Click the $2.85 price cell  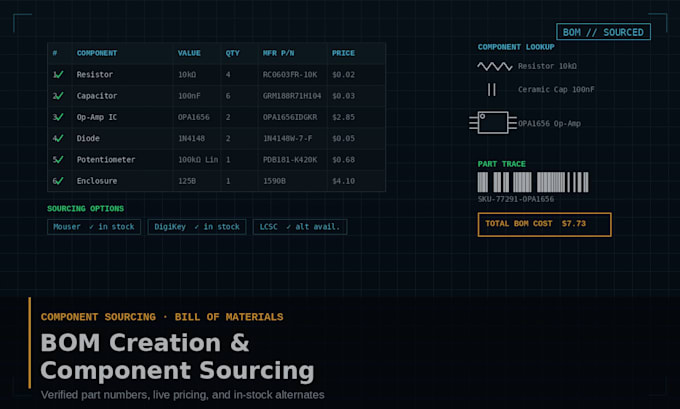coord(343,117)
